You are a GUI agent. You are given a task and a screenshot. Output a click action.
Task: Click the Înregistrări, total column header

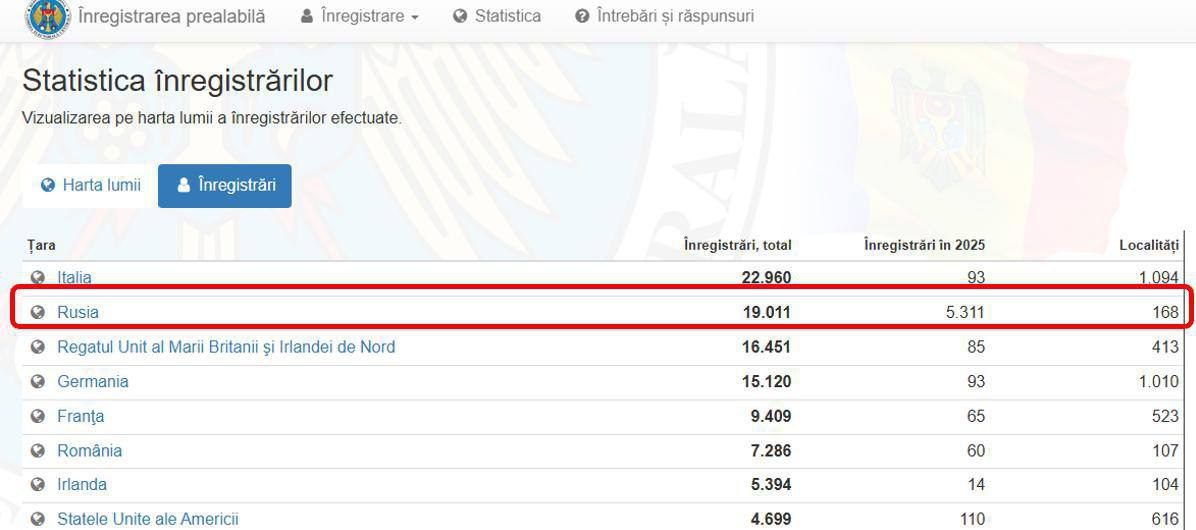[x=737, y=245]
